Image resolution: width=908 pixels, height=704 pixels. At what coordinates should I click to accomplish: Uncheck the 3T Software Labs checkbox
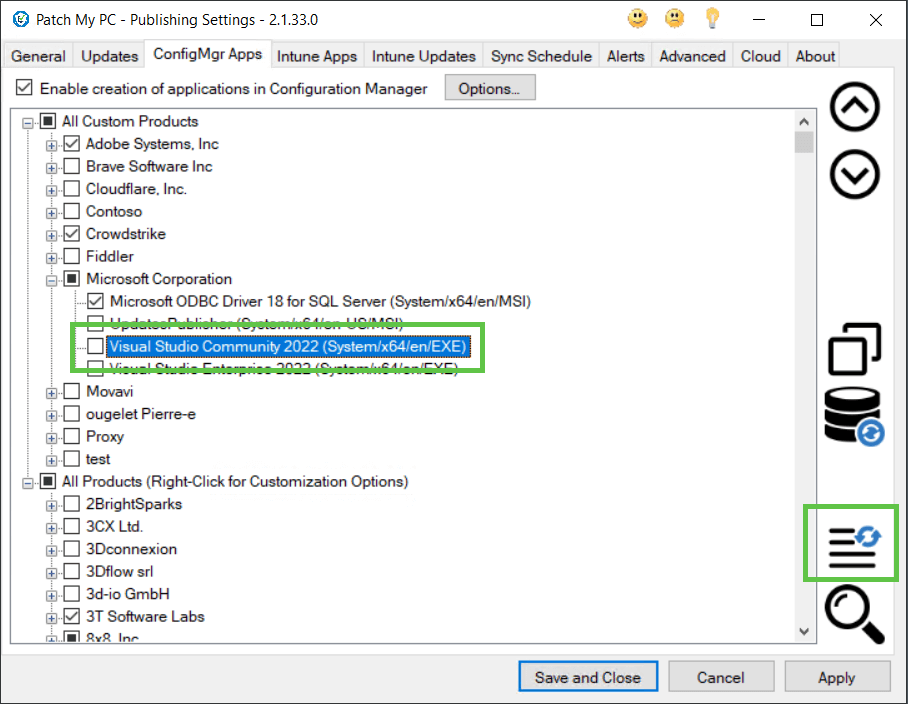tap(72, 616)
